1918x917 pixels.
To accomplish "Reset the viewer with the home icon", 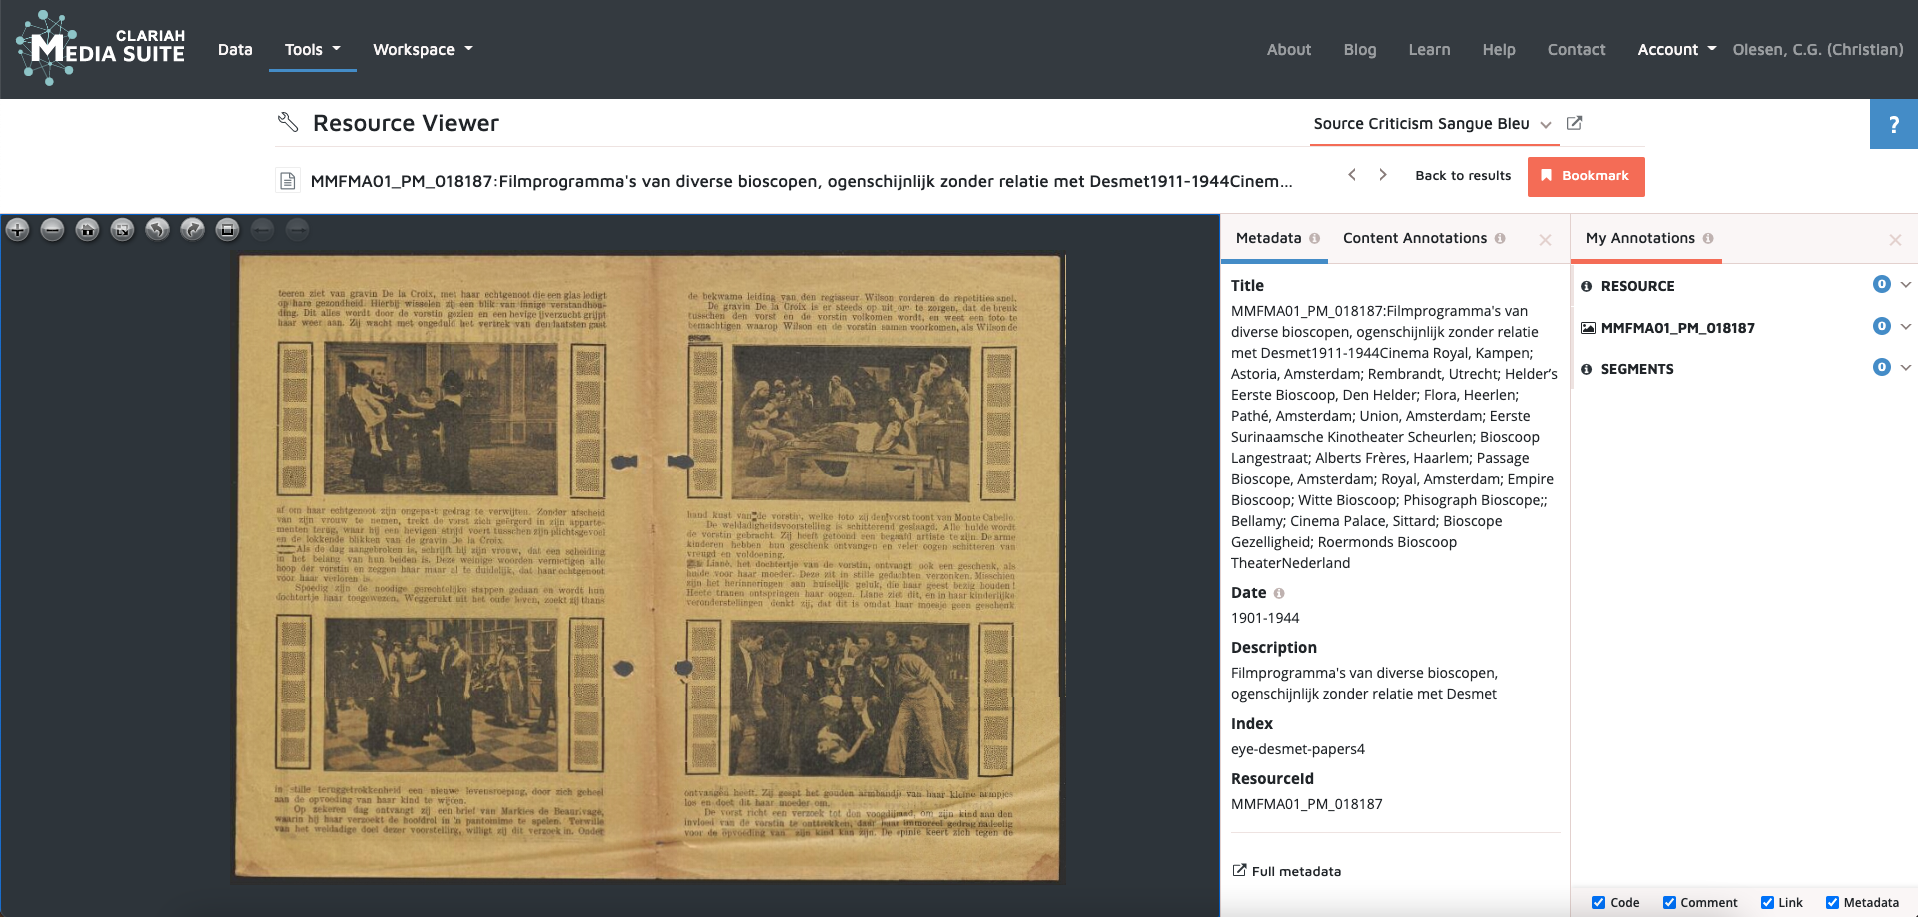I will [x=87, y=230].
